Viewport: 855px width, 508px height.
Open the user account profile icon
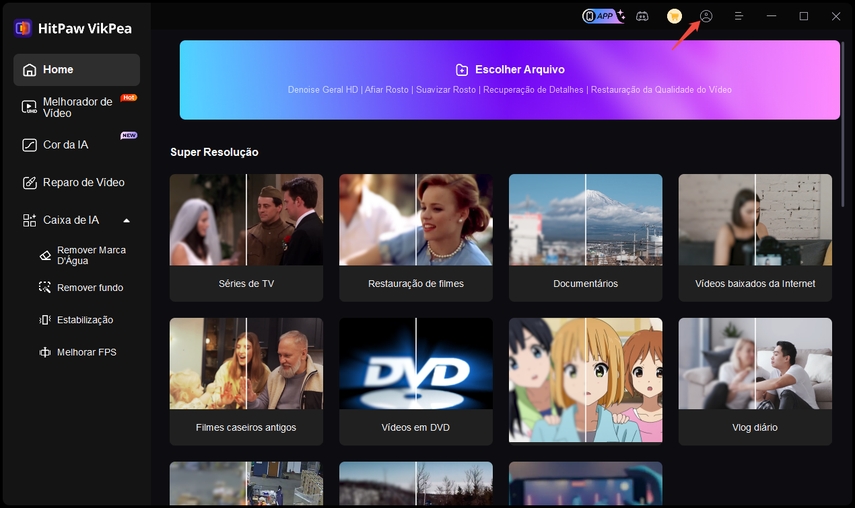point(706,16)
